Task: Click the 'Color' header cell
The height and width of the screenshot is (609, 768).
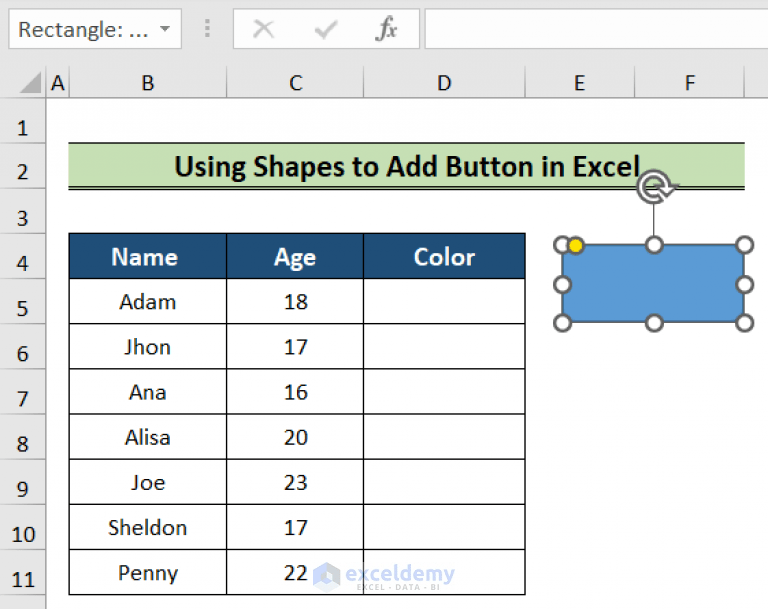Action: pos(444,256)
